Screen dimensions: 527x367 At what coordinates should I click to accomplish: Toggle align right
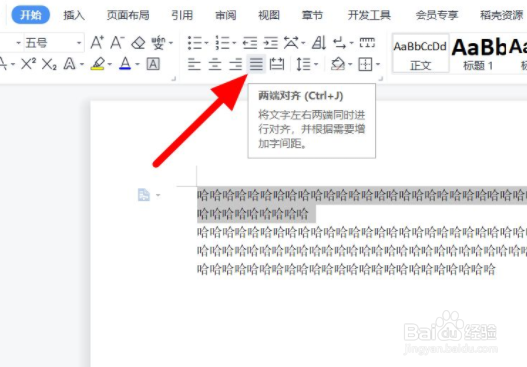(x=236, y=64)
